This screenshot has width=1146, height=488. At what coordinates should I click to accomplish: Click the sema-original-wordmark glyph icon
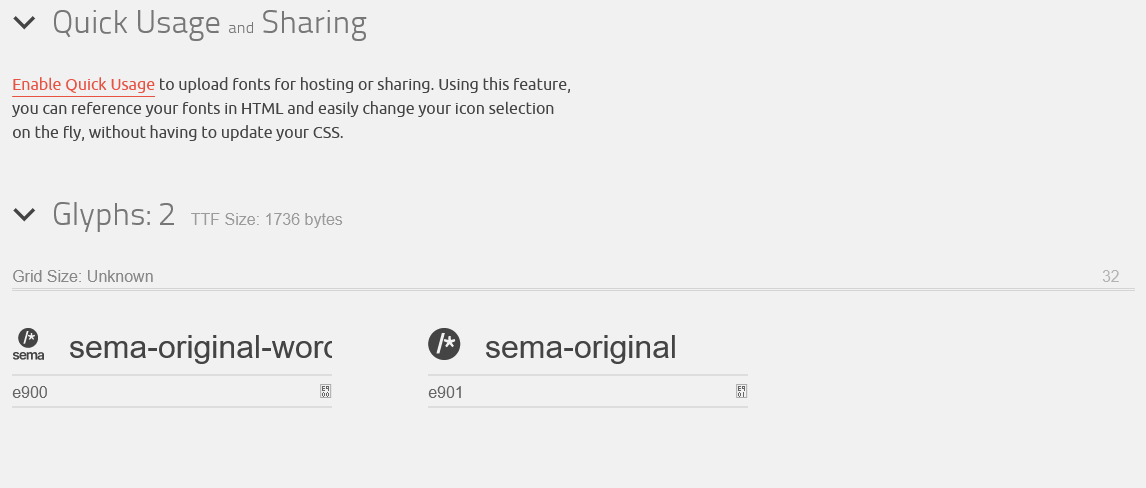click(28, 344)
